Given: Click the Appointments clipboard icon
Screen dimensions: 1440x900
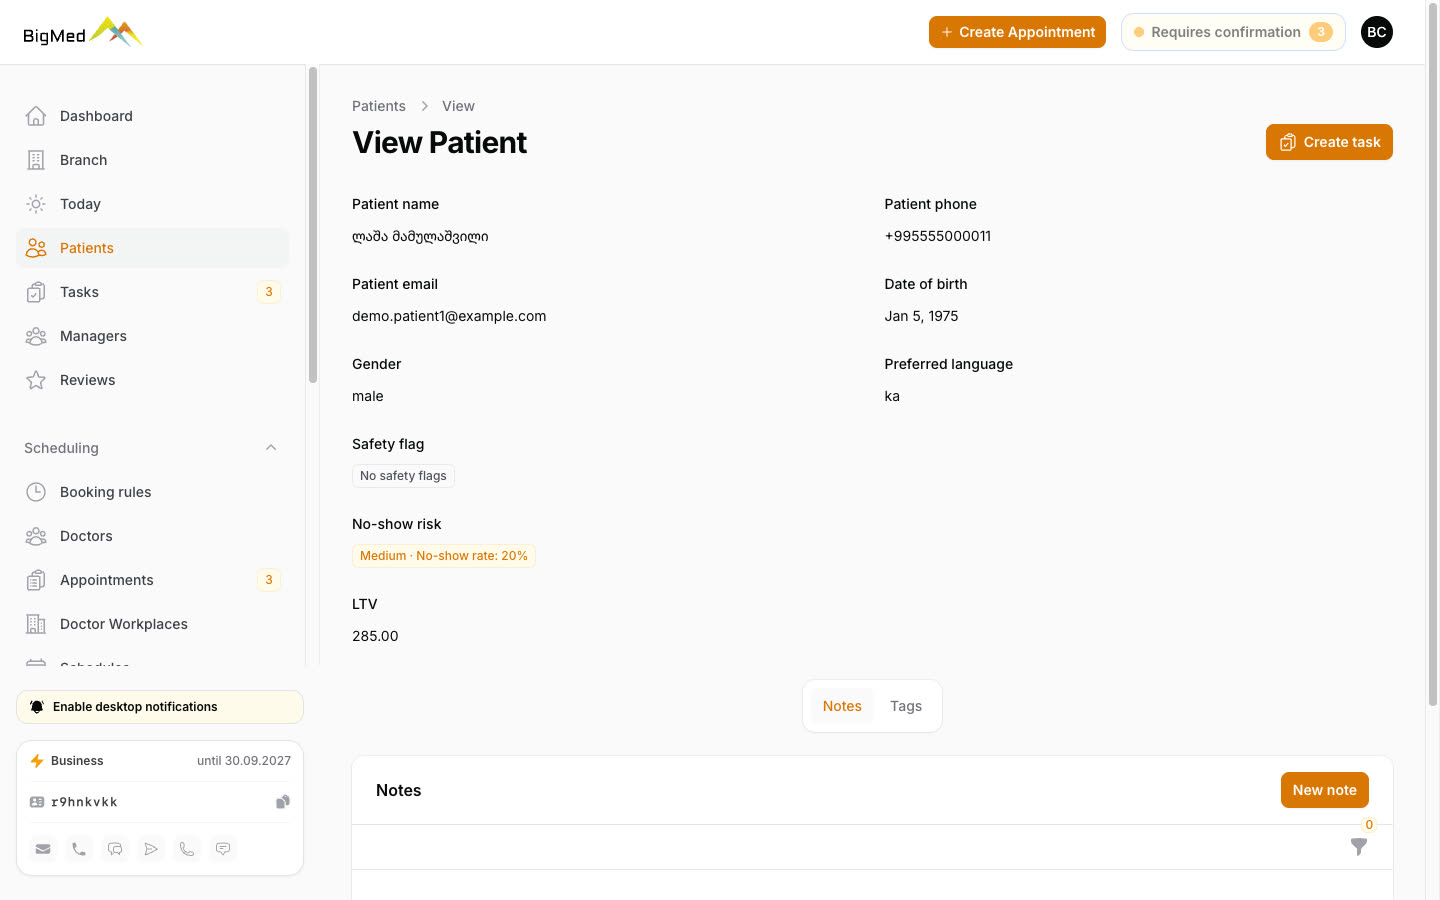Looking at the screenshot, I should (36, 580).
